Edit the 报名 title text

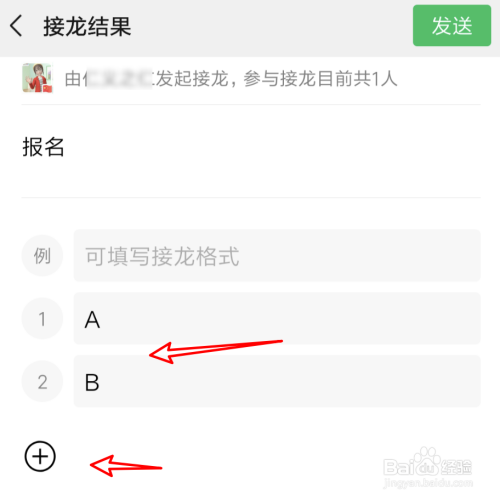(43, 147)
